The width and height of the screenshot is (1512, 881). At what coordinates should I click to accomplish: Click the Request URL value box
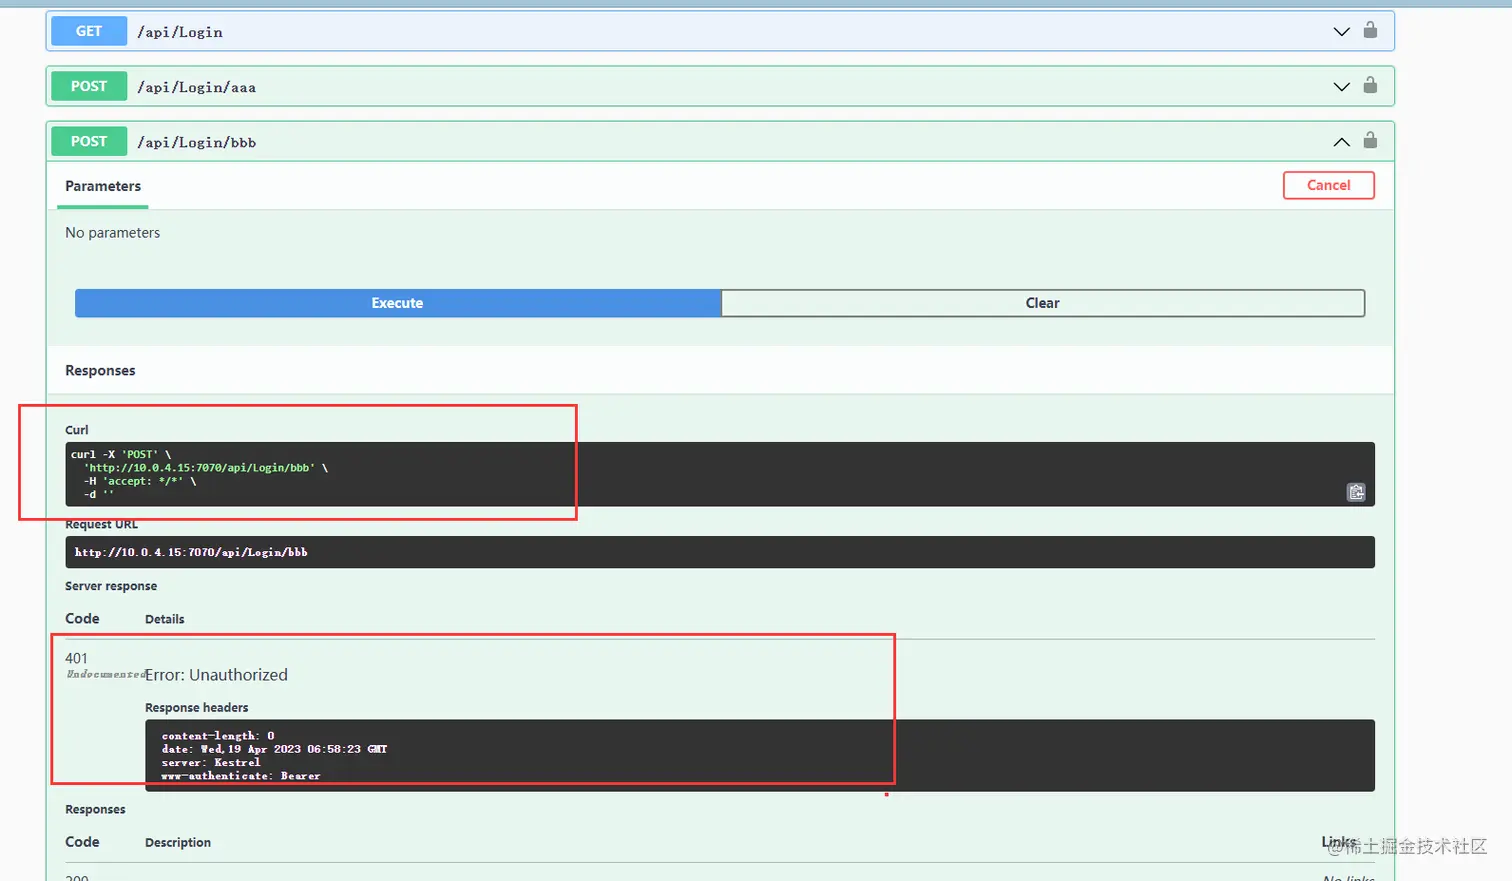(720, 552)
